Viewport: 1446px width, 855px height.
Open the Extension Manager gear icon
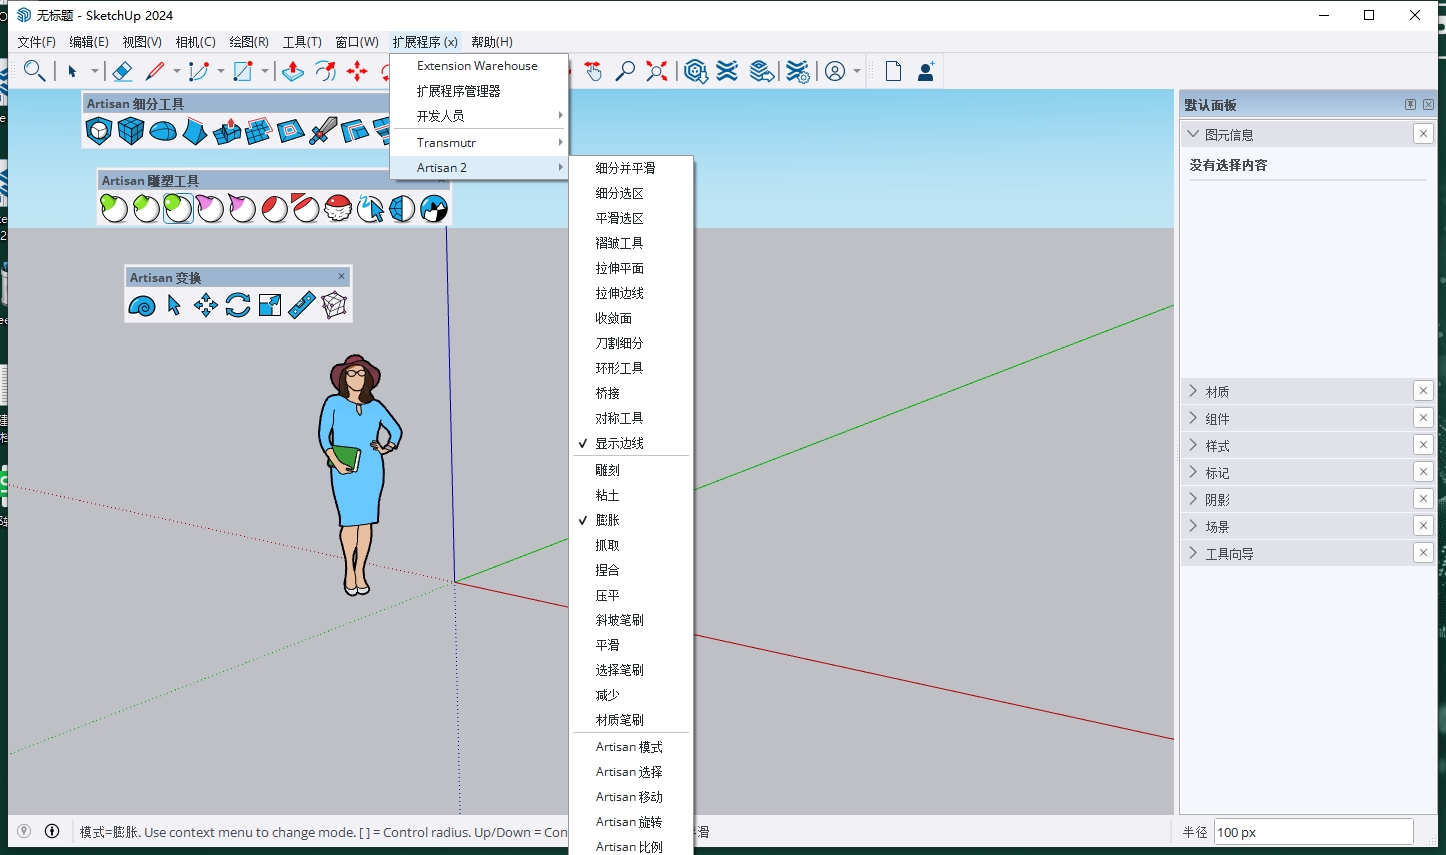tap(797, 71)
